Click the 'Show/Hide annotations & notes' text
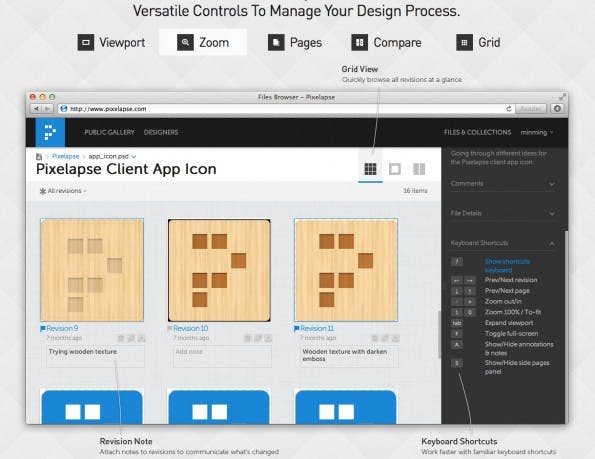 tap(519, 349)
